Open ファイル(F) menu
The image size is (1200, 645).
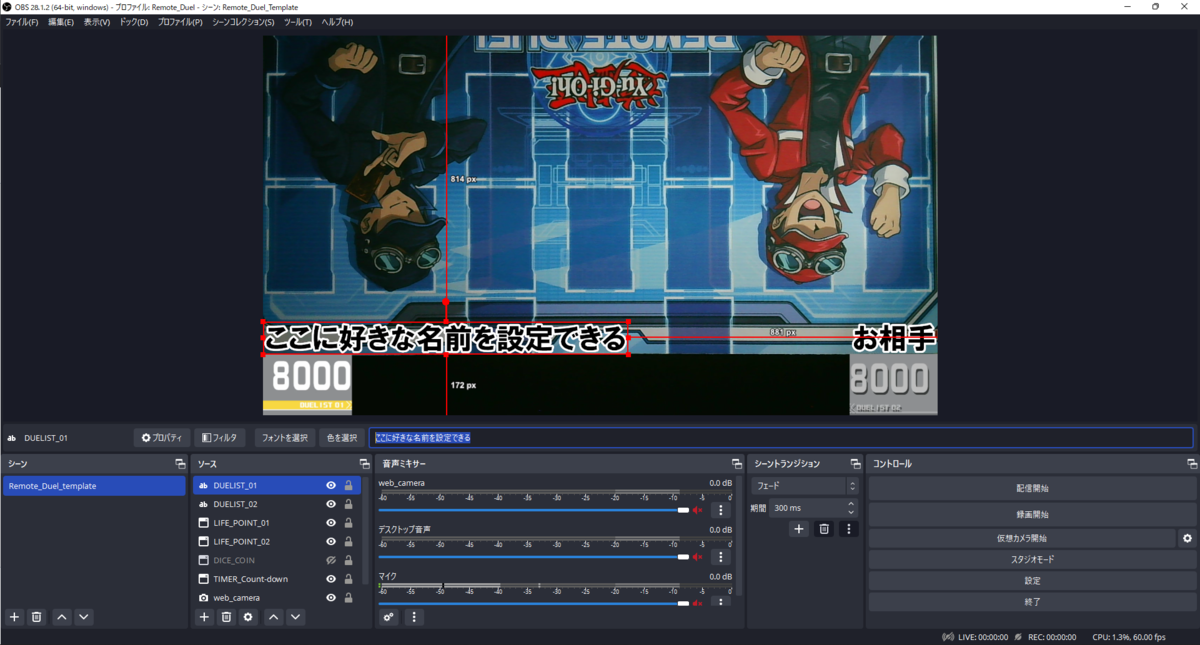[x=22, y=22]
